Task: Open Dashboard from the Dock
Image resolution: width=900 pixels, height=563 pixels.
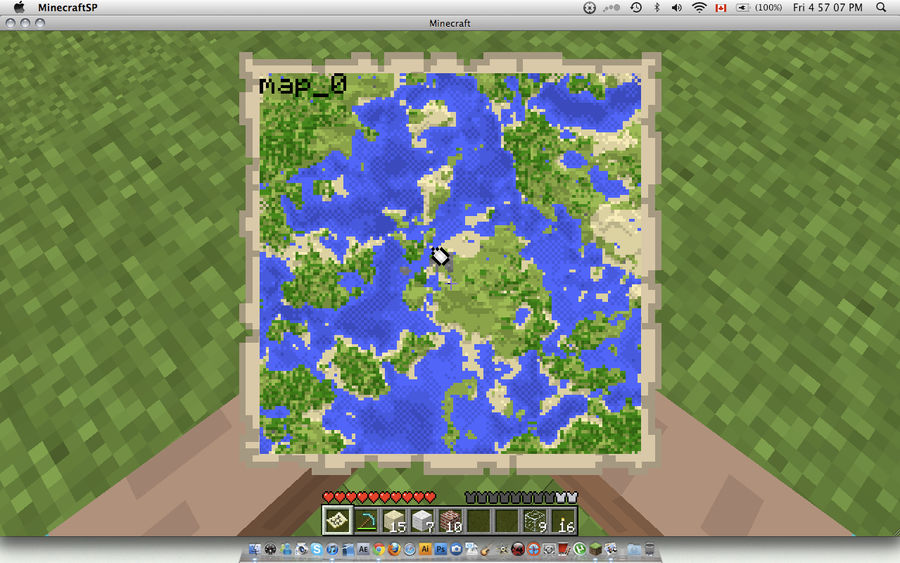Action: tap(270, 549)
